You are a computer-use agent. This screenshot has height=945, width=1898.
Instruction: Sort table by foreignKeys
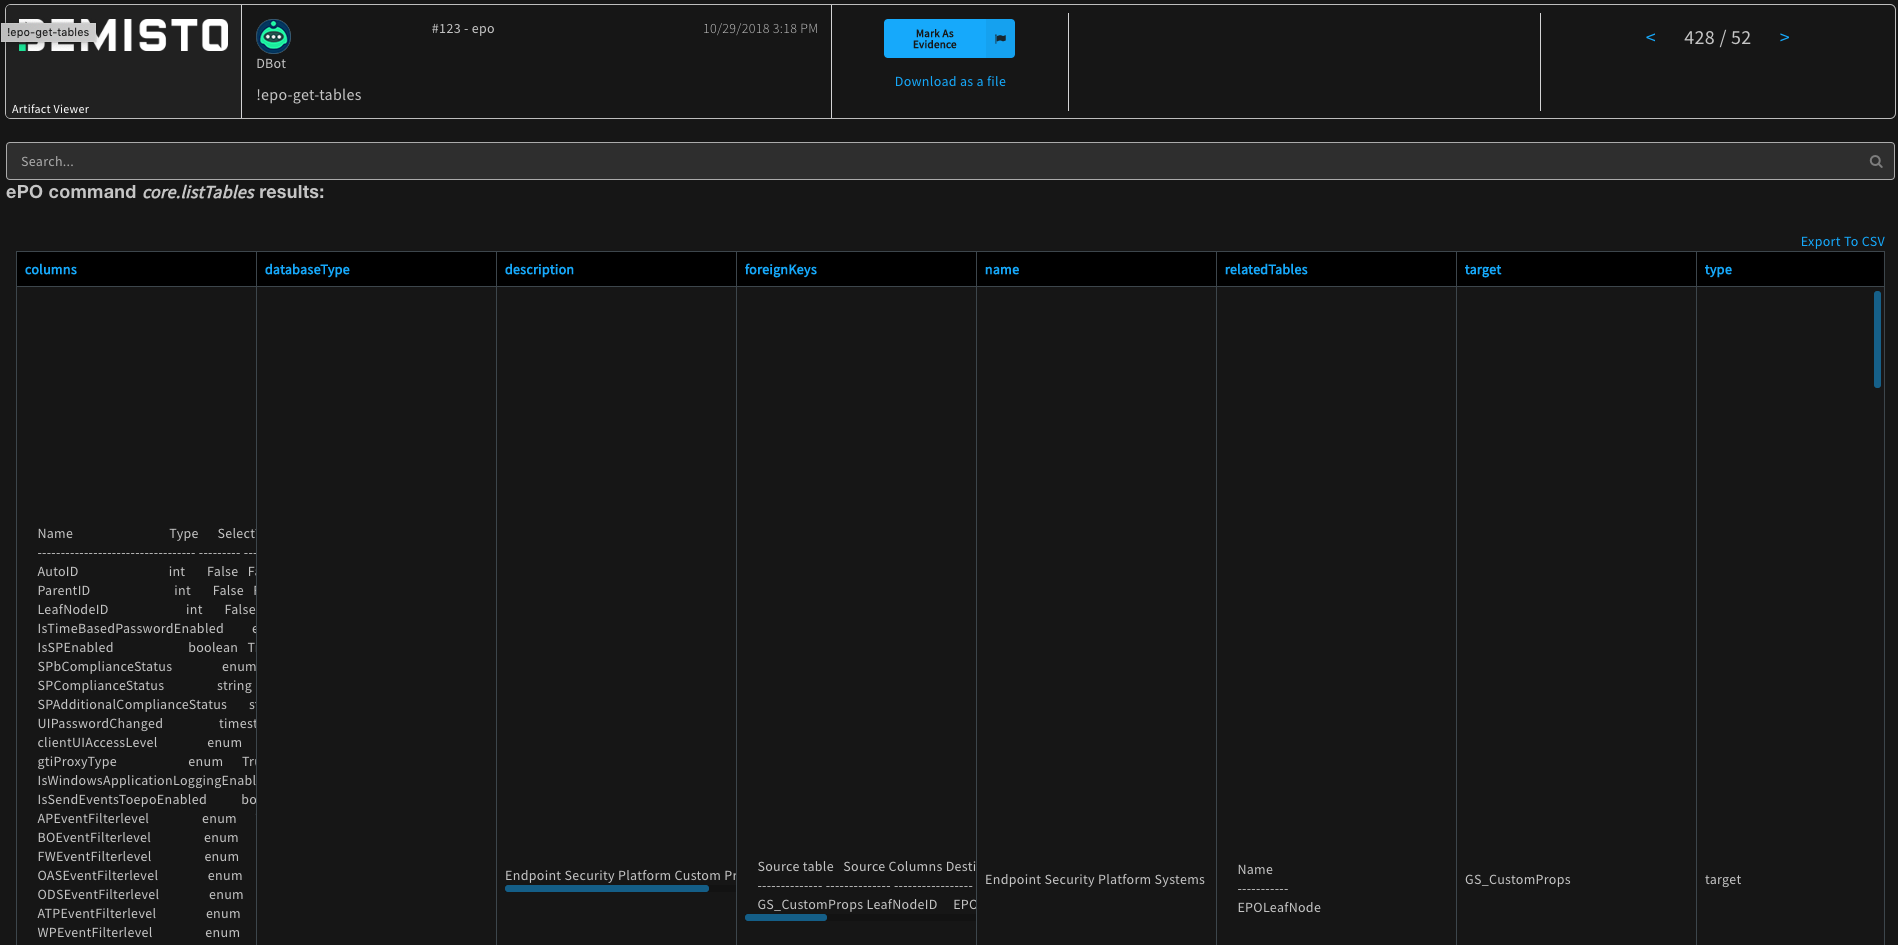[x=781, y=269]
